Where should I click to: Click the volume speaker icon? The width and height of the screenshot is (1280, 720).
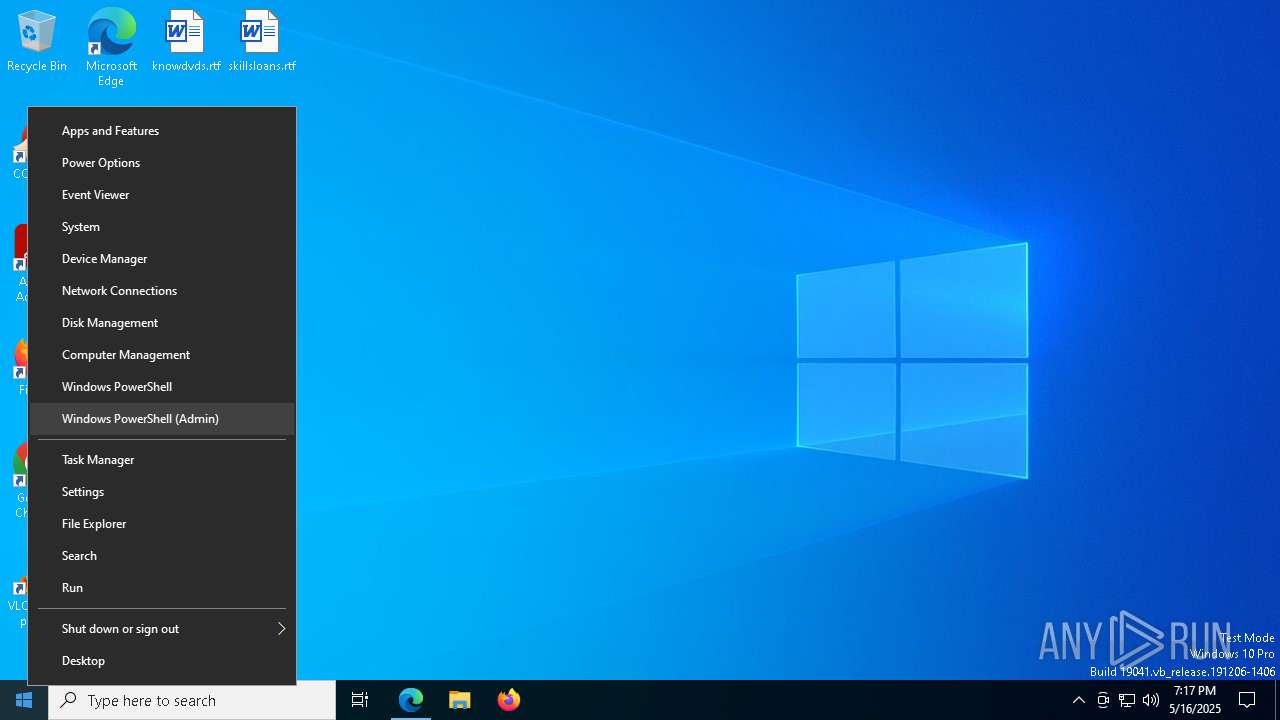(x=1151, y=700)
